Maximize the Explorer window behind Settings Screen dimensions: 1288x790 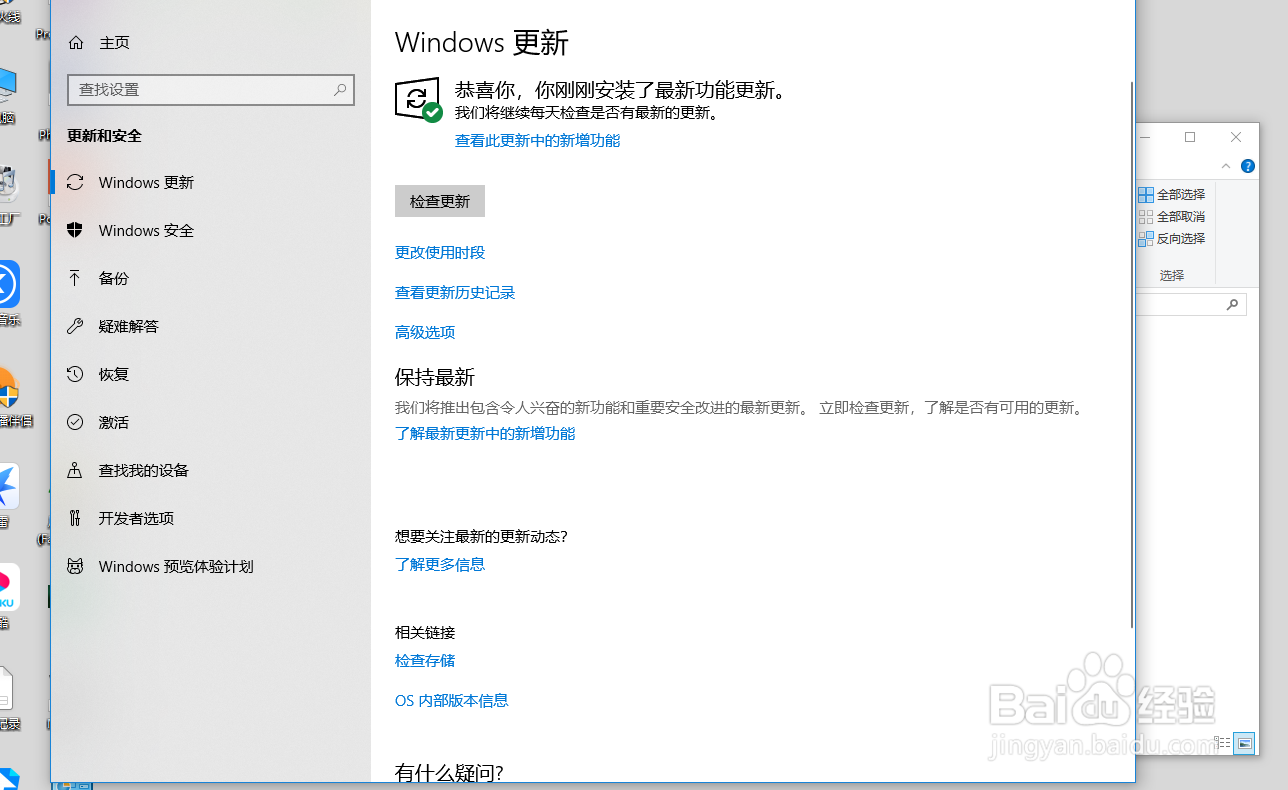1190,137
